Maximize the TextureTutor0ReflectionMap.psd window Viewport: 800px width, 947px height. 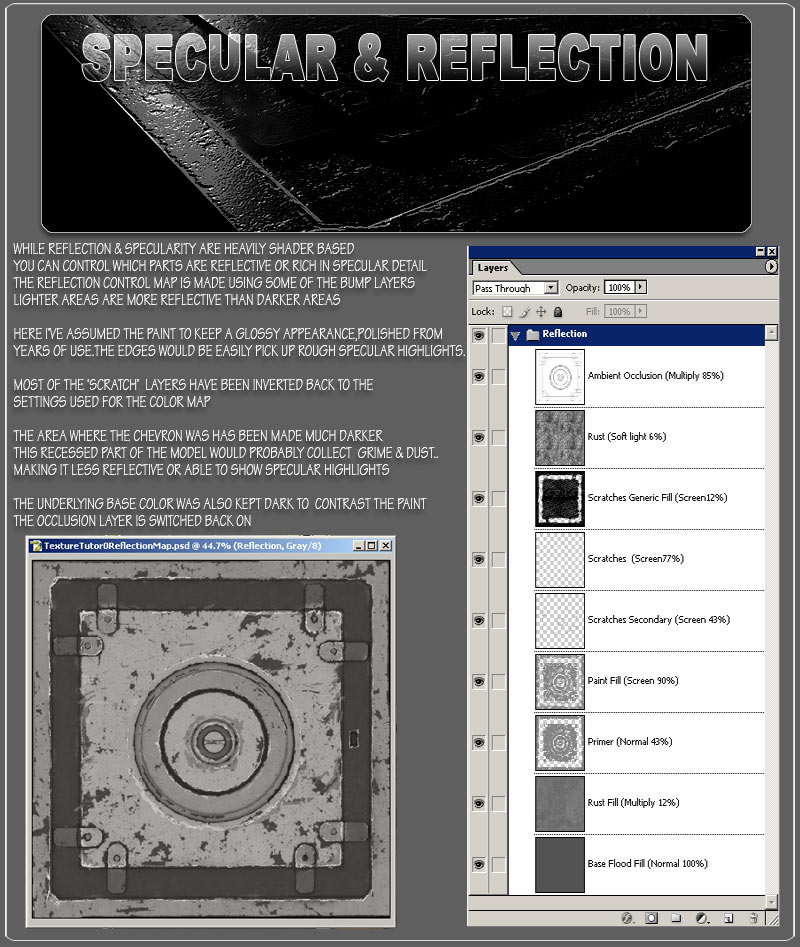[371, 545]
